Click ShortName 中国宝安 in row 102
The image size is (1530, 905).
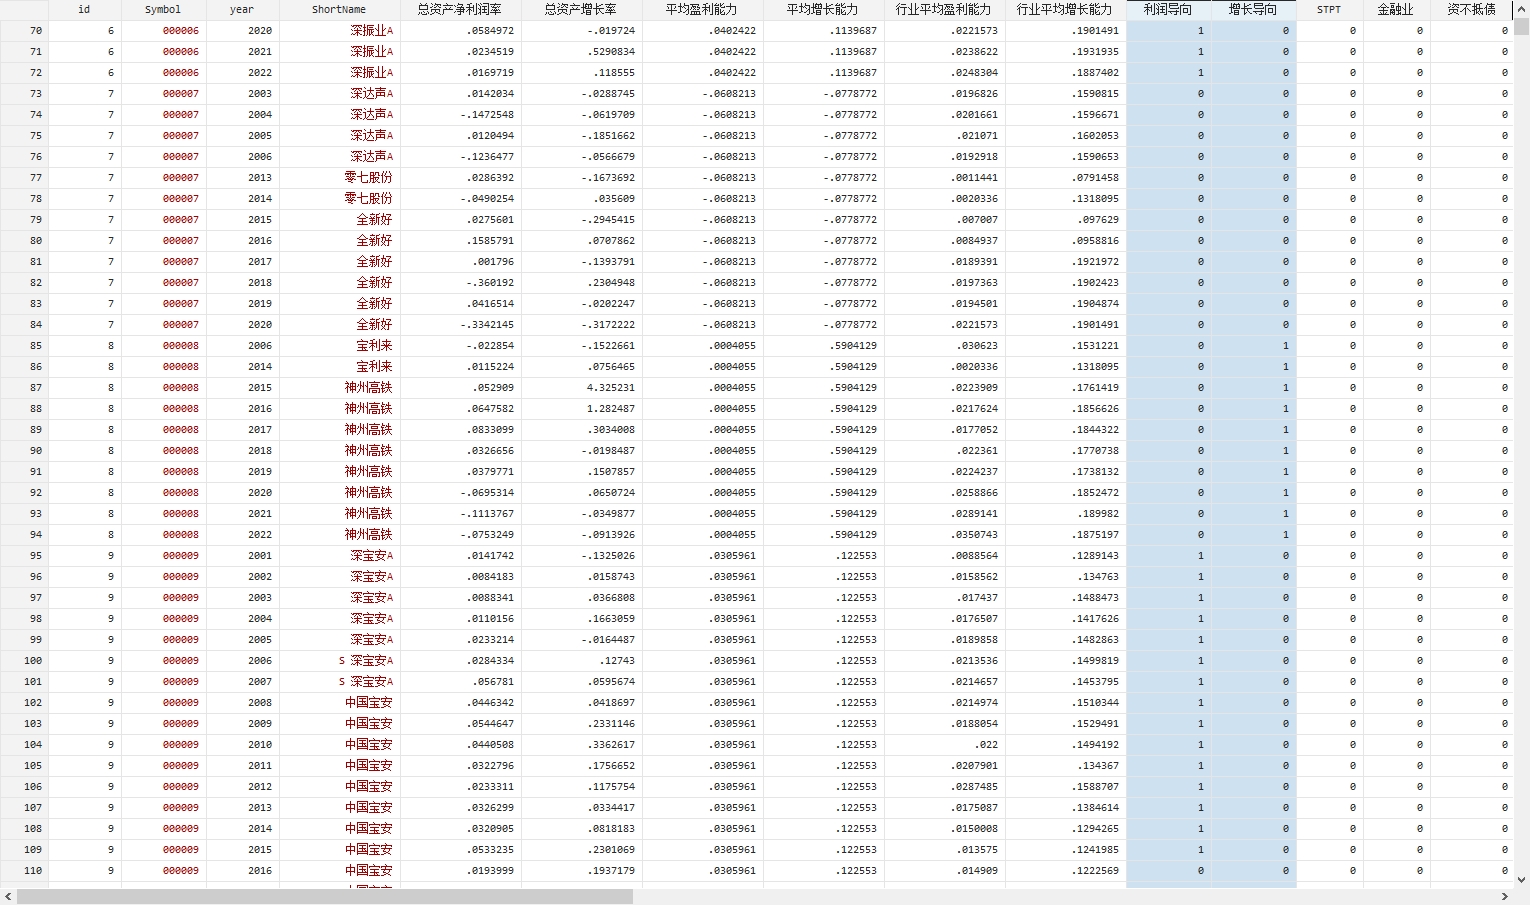tap(339, 703)
